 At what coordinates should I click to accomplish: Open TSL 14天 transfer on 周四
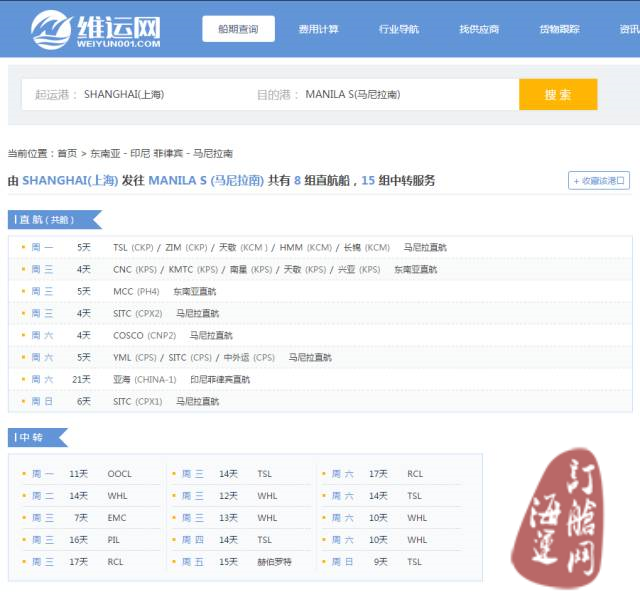tap(241, 540)
